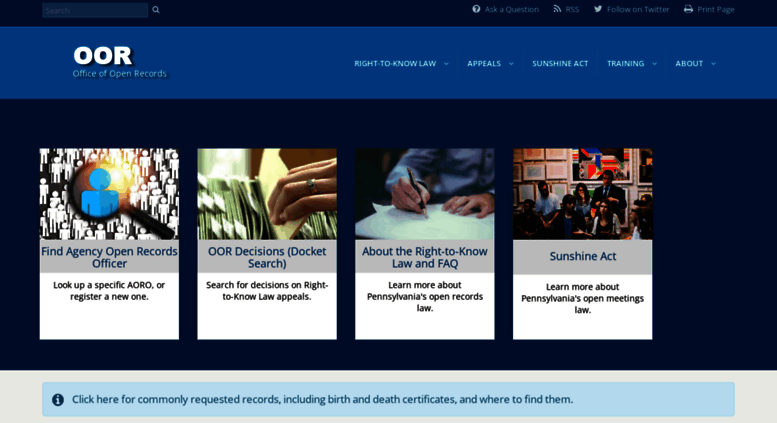
Task: Open Follow on Twitter link
Action: point(638,9)
